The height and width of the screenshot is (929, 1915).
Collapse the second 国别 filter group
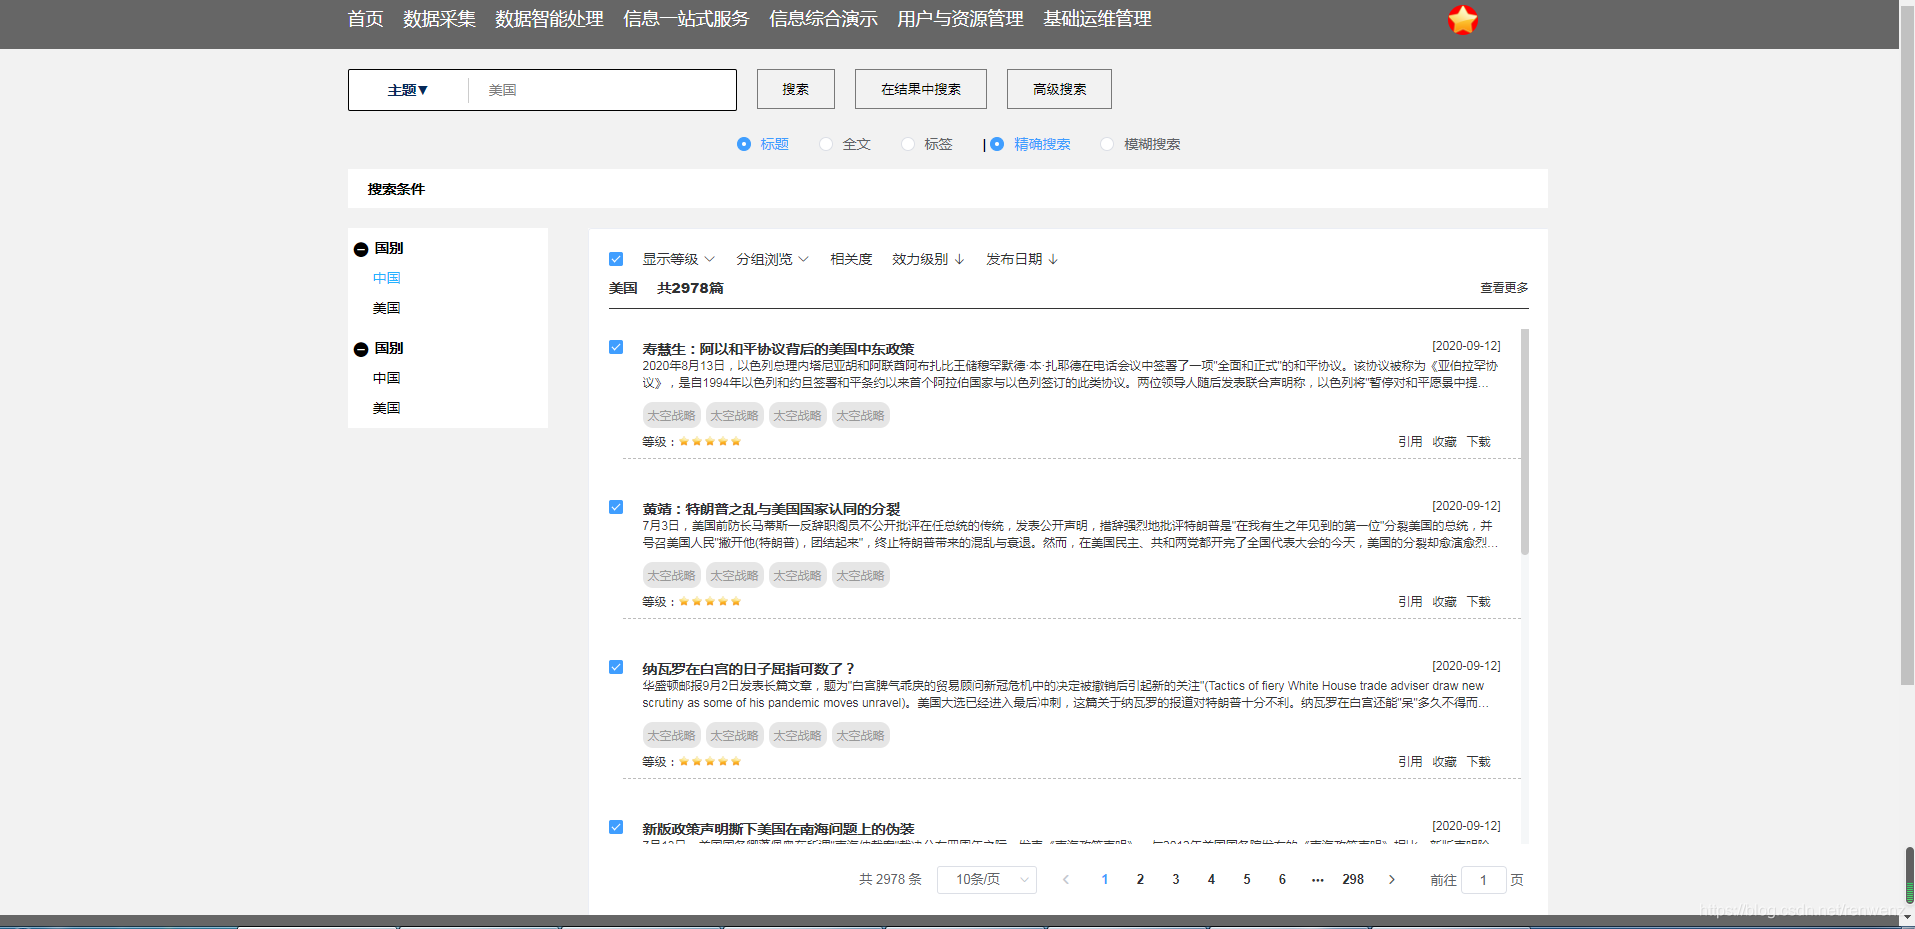(361, 349)
